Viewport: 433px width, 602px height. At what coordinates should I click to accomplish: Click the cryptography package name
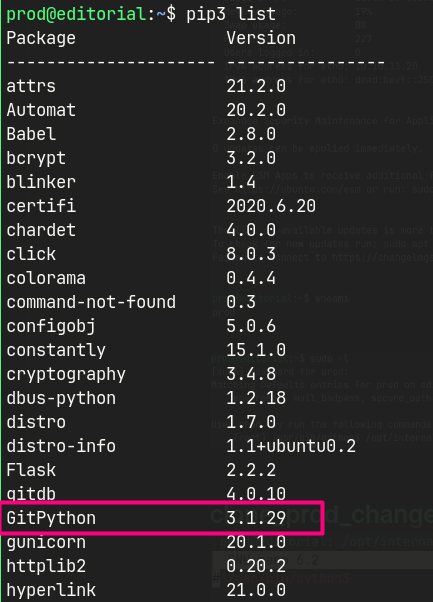coord(66,374)
